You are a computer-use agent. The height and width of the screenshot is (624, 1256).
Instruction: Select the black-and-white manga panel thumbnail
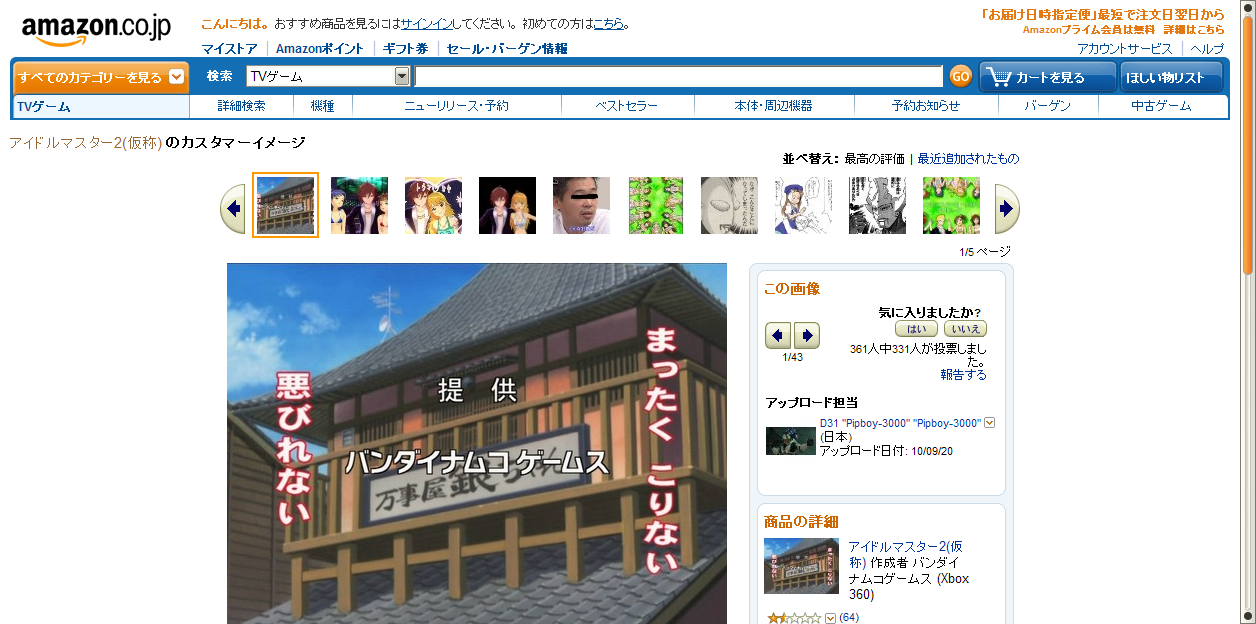coord(877,206)
